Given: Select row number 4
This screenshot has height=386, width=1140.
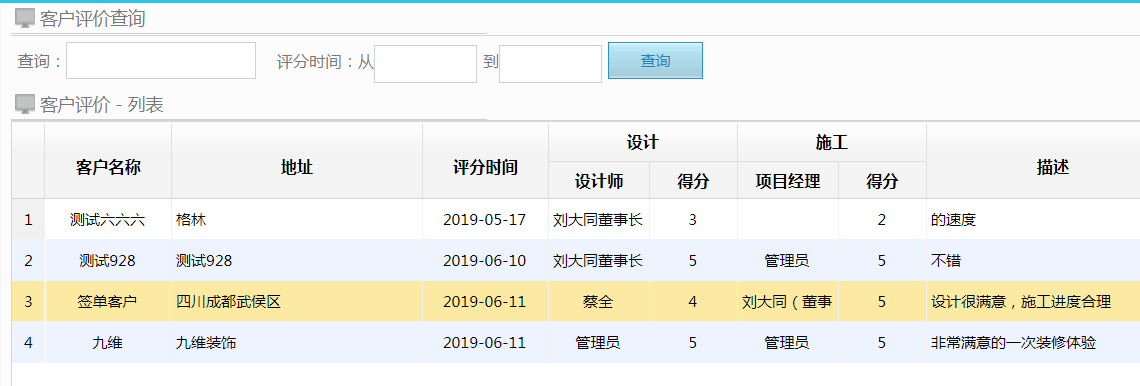Looking at the screenshot, I should click(x=28, y=342).
